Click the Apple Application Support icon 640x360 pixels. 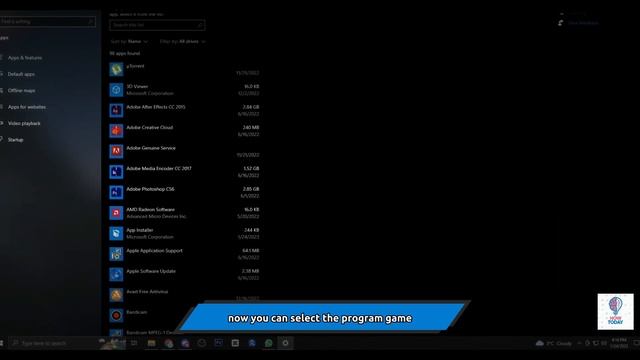(116, 254)
